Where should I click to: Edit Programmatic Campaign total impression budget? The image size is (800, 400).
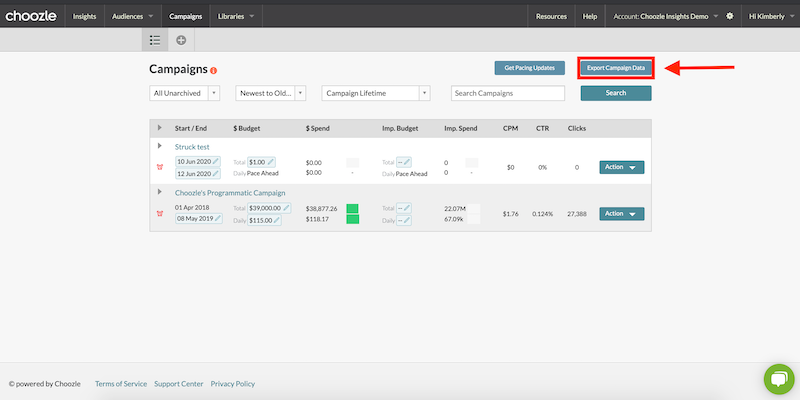click(x=404, y=208)
